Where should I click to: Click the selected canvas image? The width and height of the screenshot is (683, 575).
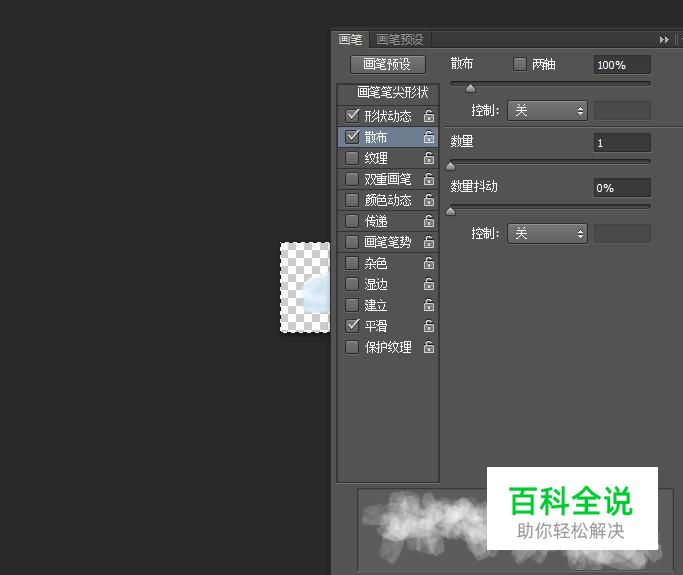point(305,288)
